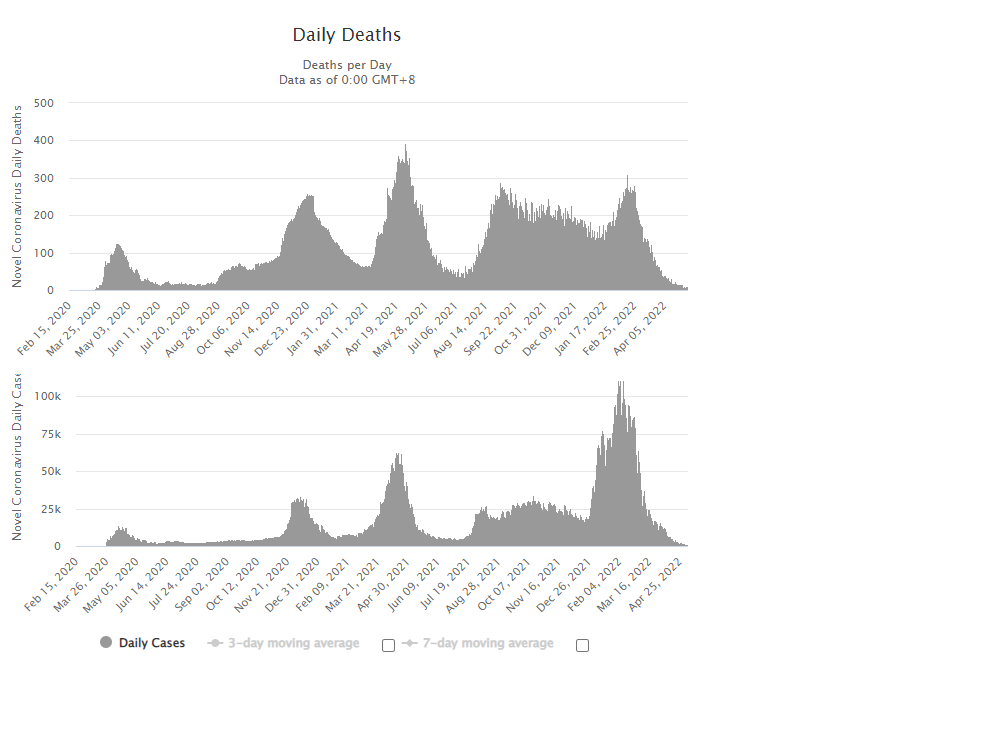Click the Deaths per Day subtitle
The width and height of the screenshot is (1000, 730).
(x=346, y=65)
